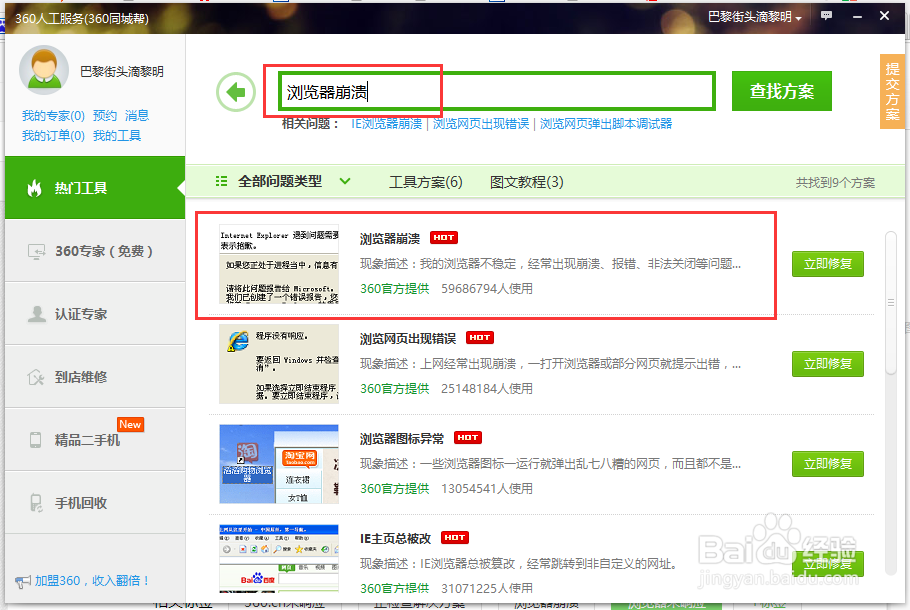Open the 消息 link
The width and height of the screenshot is (910, 610).
pyautogui.click(x=137, y=115)
